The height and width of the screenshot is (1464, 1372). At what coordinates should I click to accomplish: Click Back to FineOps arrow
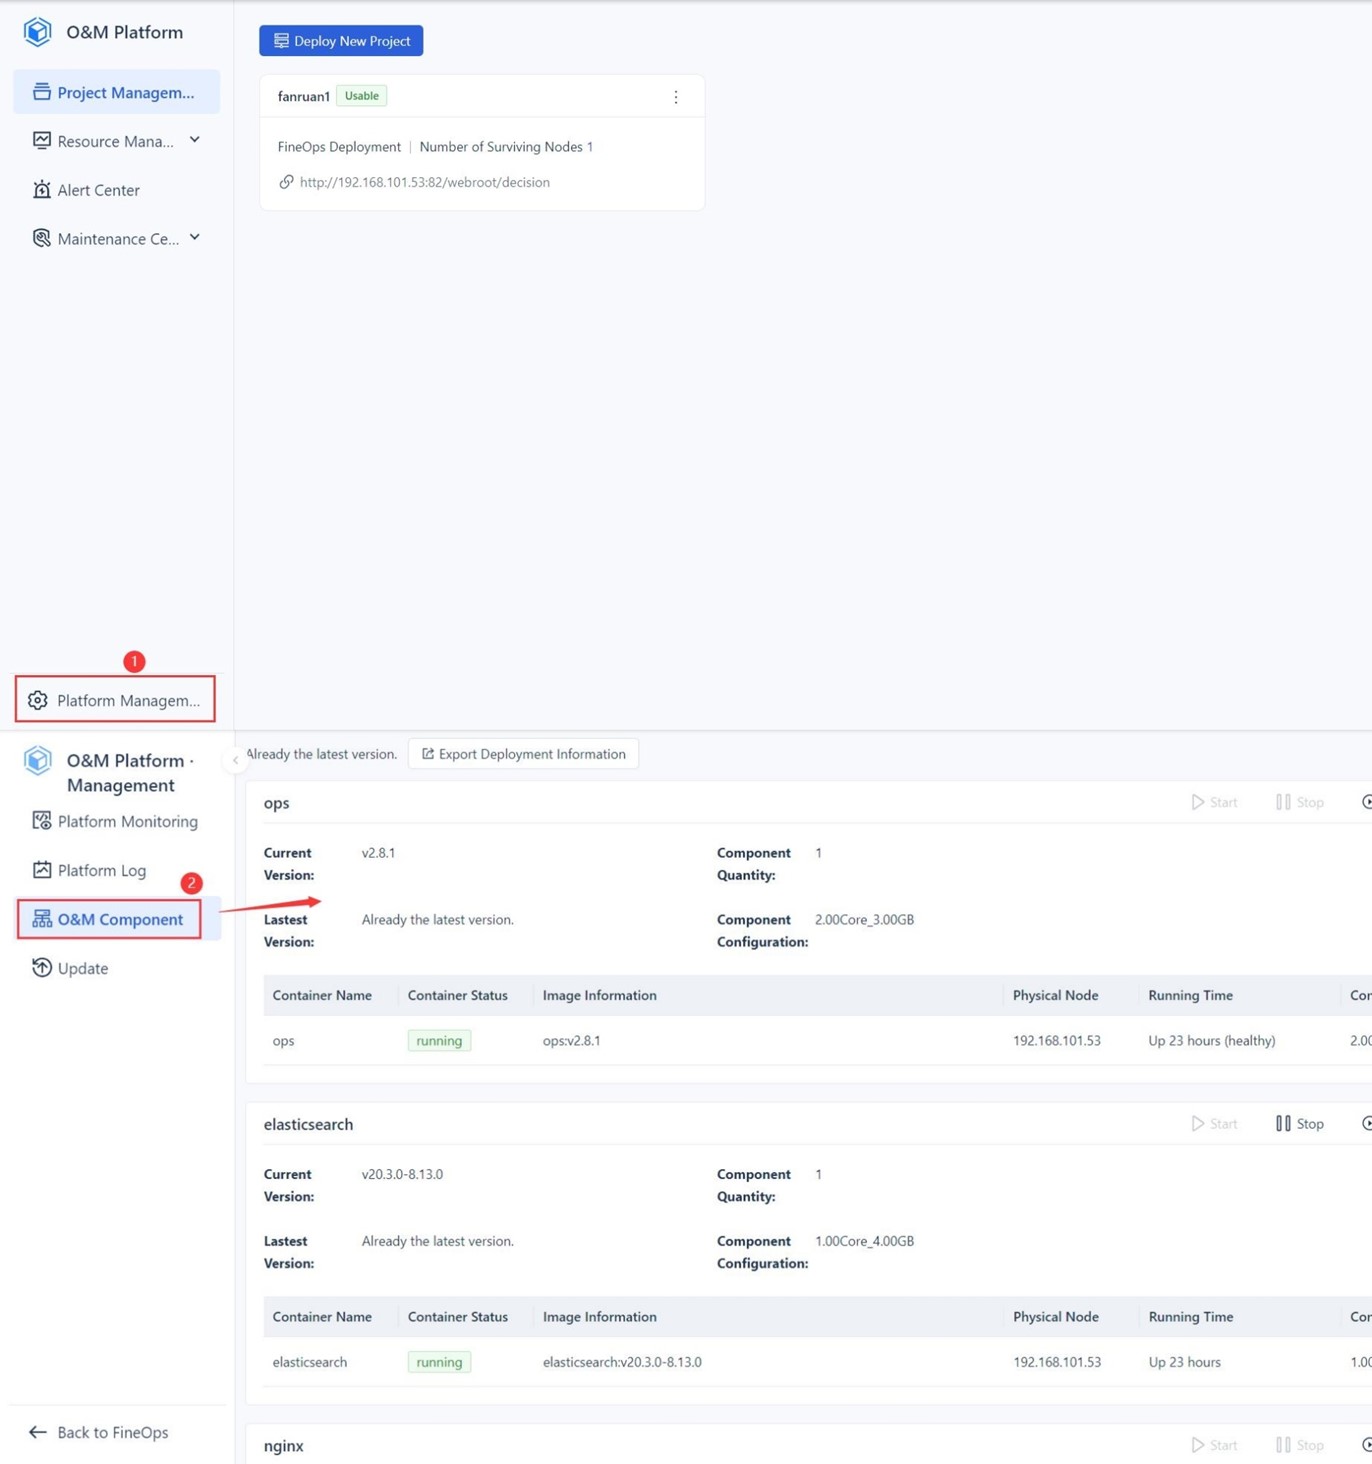coord(38,1432)
